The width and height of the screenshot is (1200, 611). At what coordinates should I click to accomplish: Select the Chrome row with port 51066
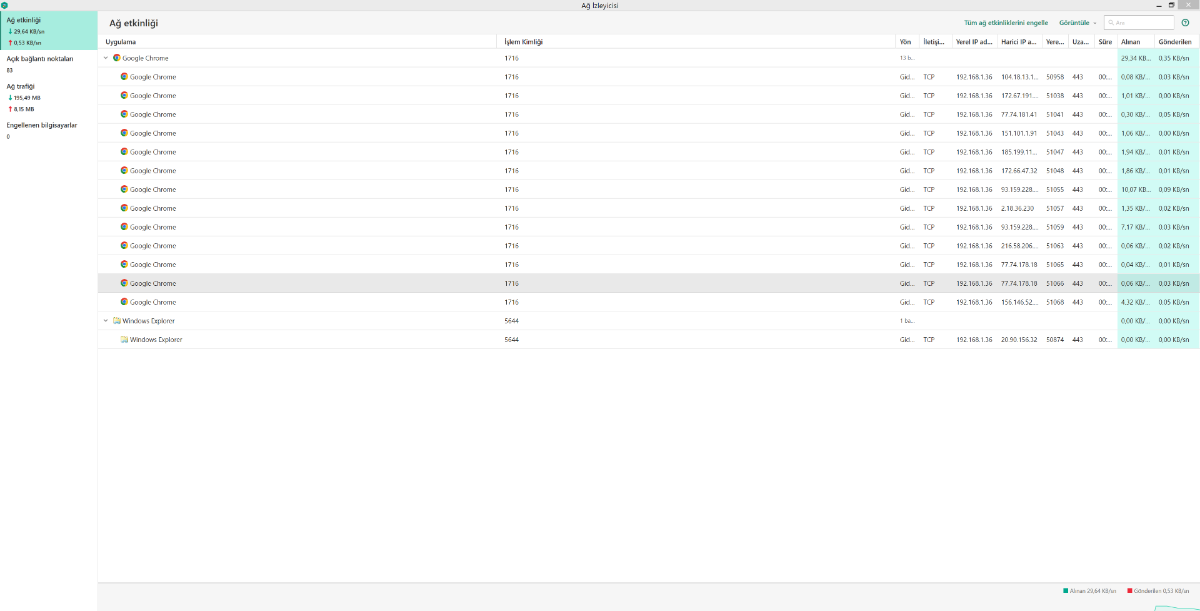[648, 283]
